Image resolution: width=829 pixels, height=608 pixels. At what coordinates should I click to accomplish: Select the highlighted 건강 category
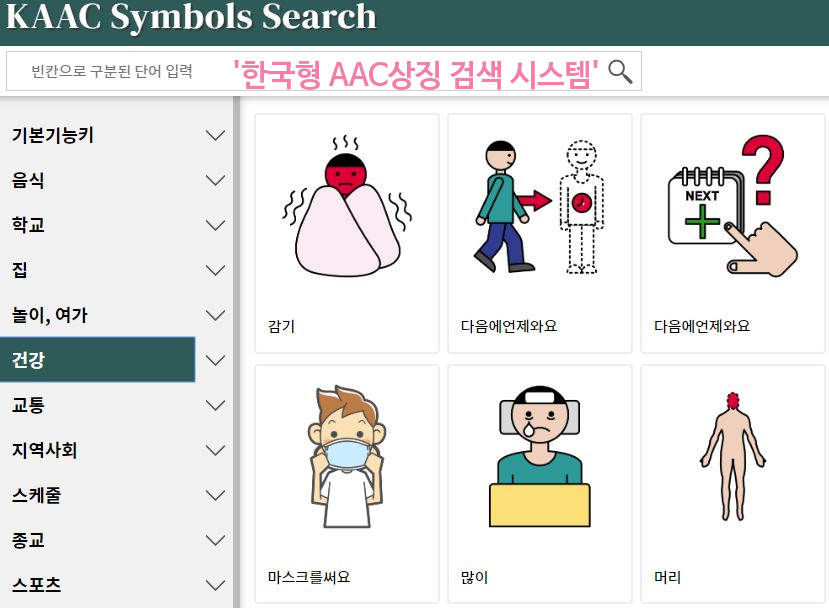tap(98, 360)
